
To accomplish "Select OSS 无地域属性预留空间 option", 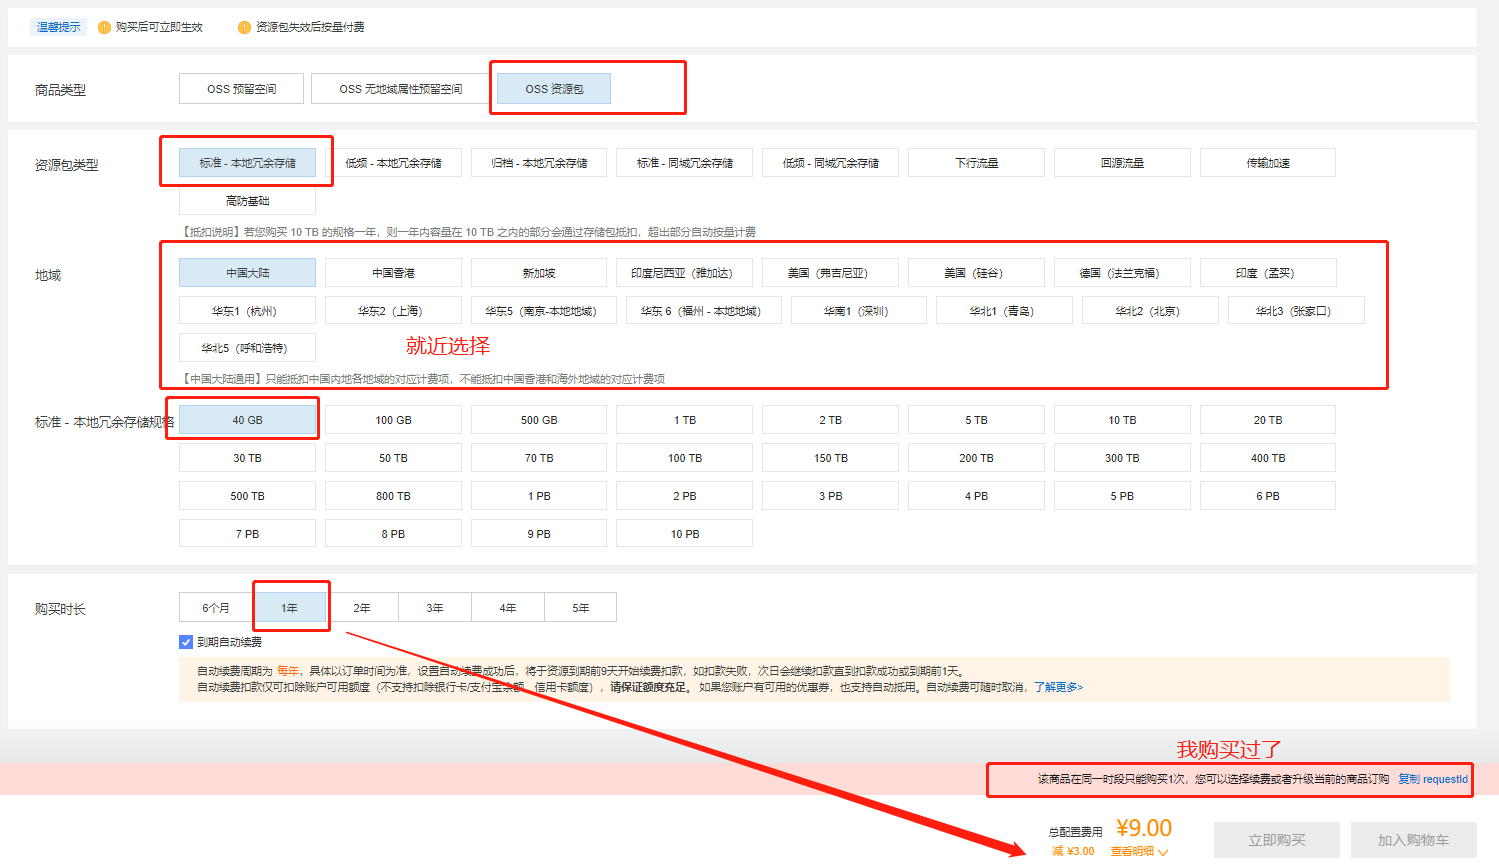I will [x=400, y=89].
